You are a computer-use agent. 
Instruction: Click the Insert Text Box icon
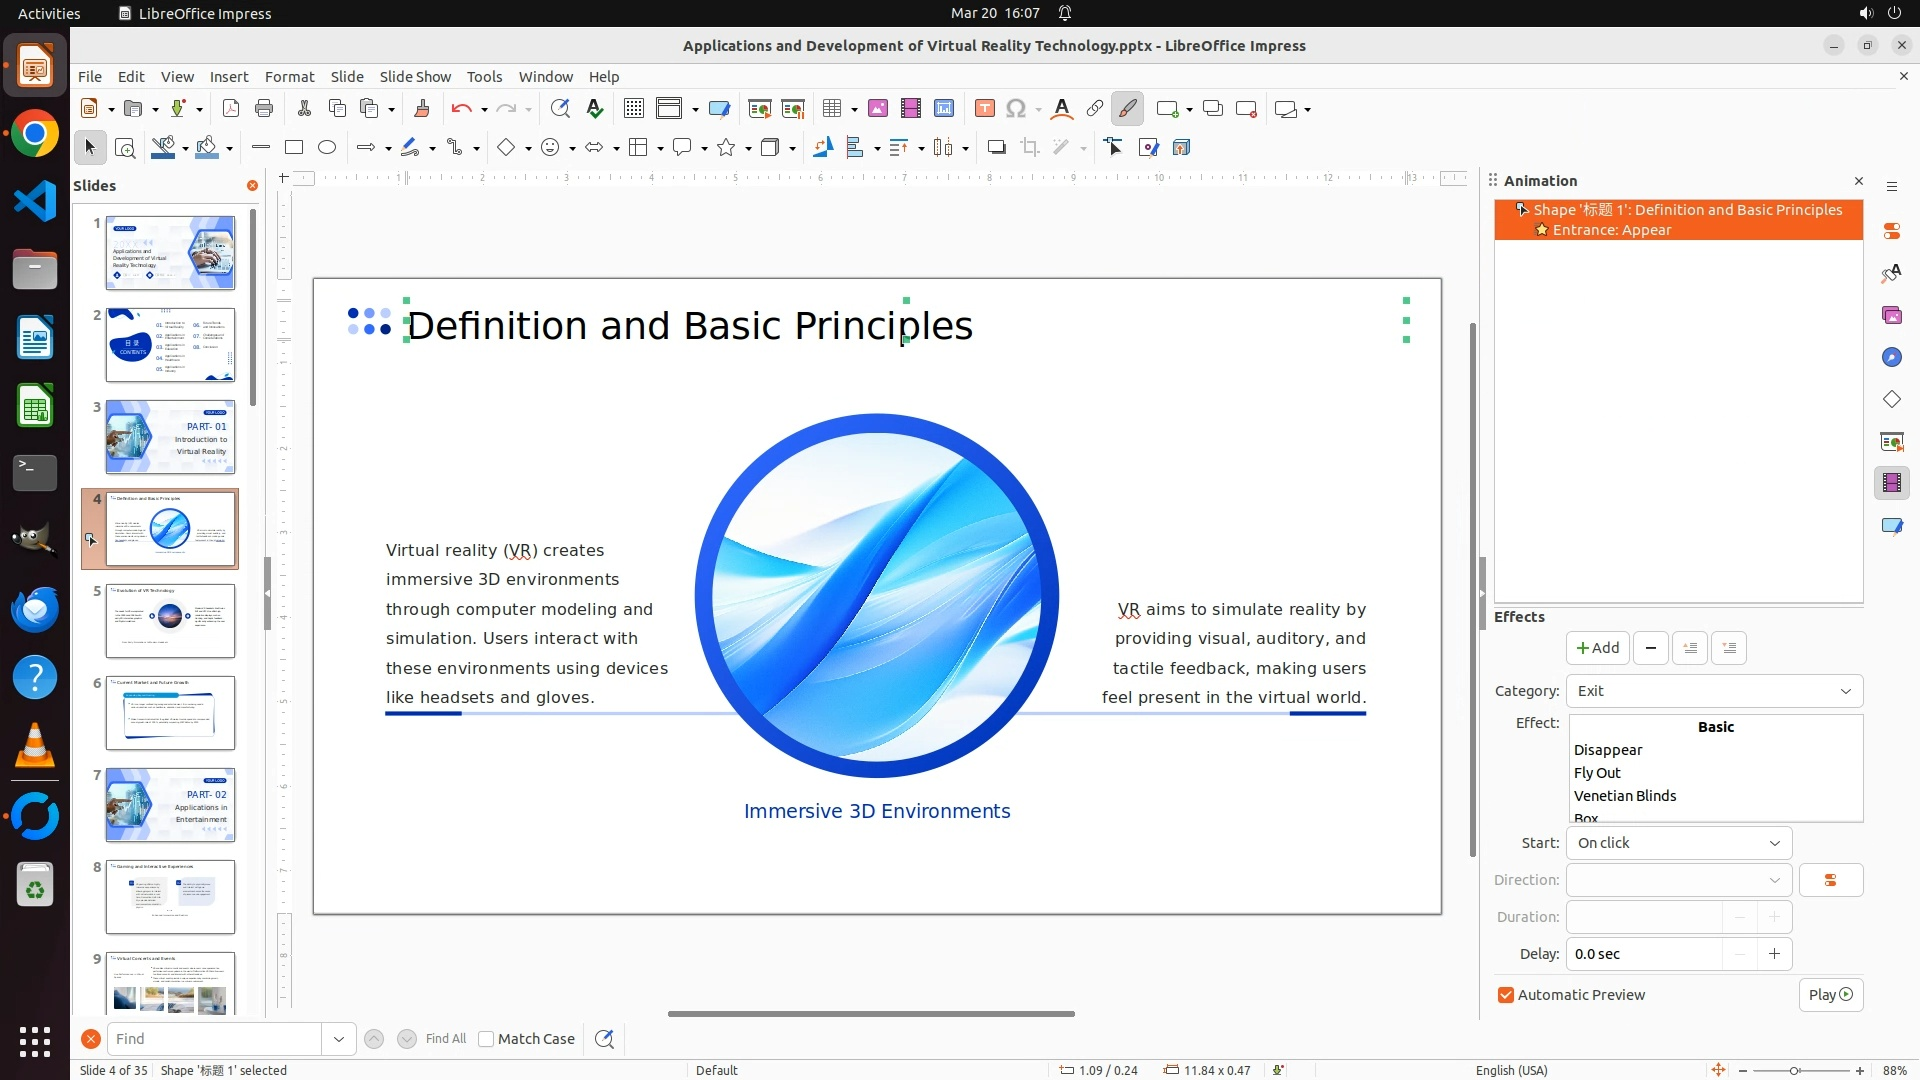click(x=985, y=109)
